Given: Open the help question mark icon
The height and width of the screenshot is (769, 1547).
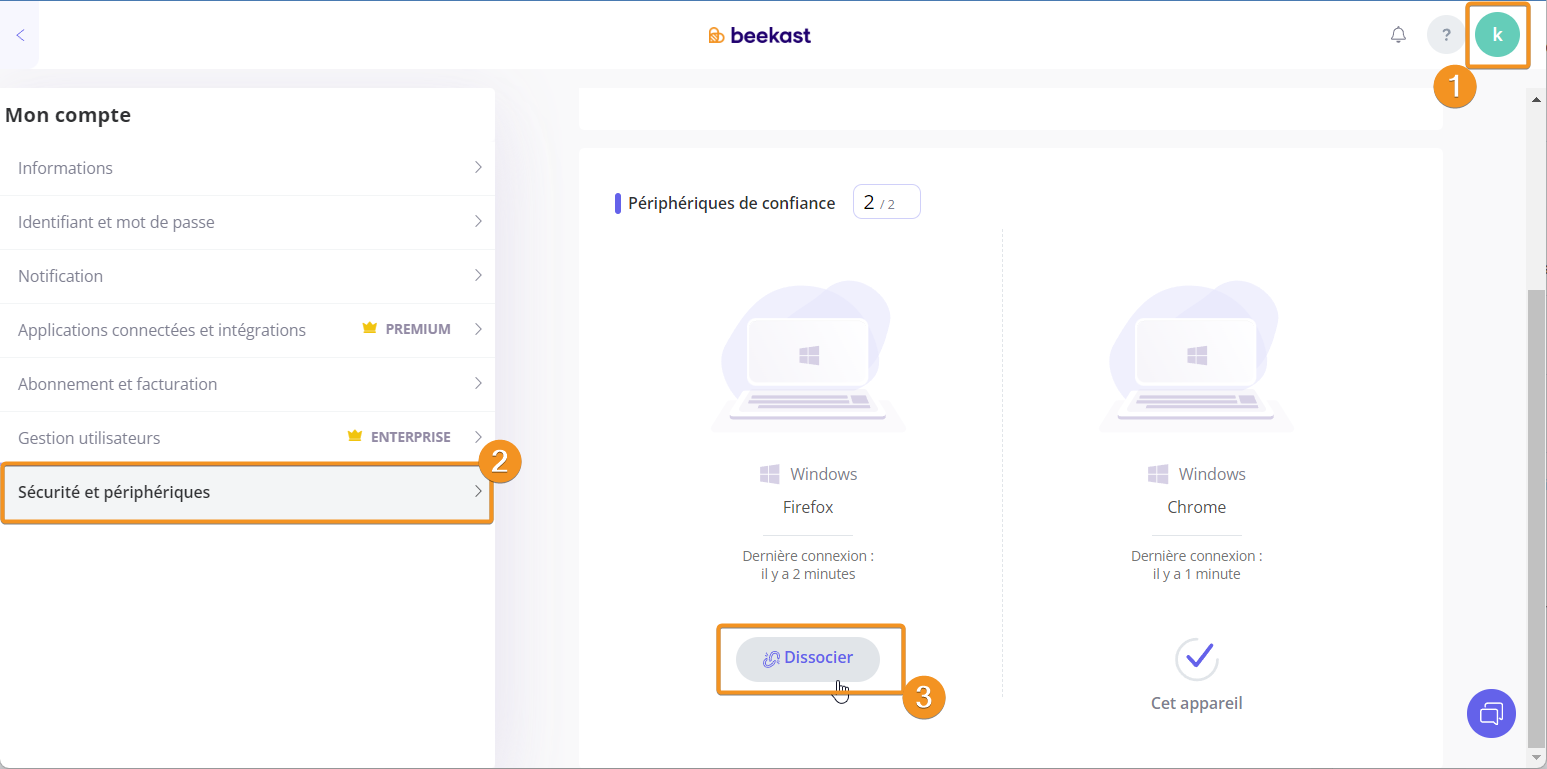Looking at the screenshot, I should pos(1446,35).
